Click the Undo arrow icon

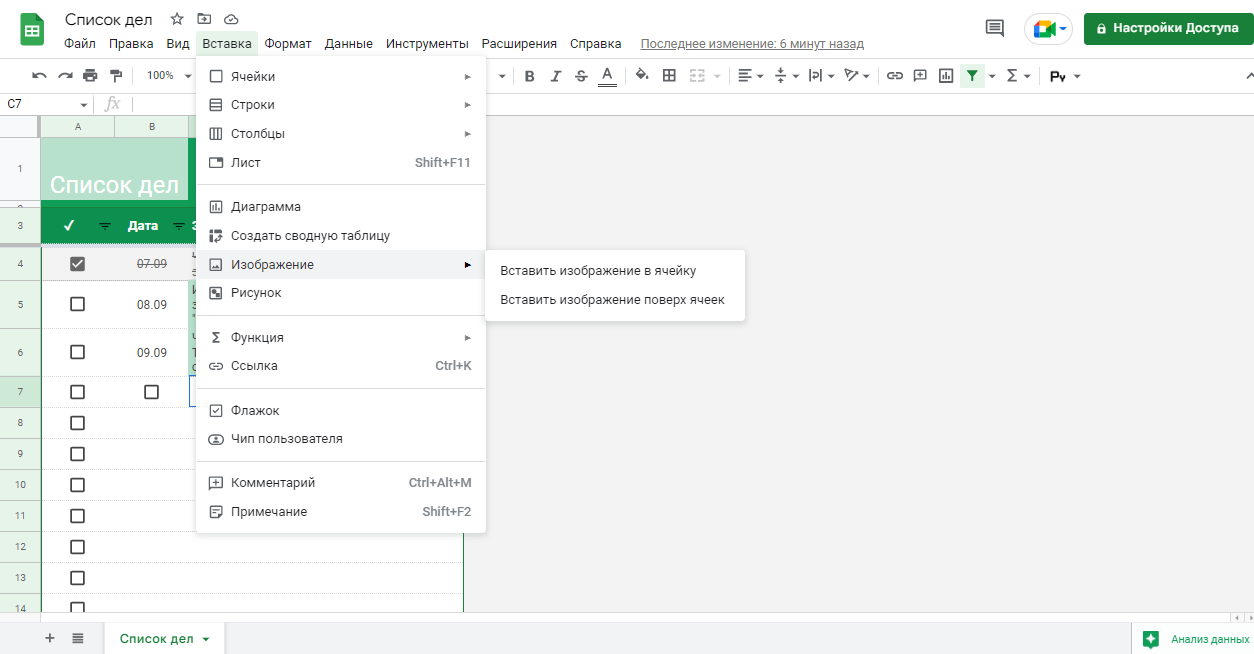pos(39,76)
